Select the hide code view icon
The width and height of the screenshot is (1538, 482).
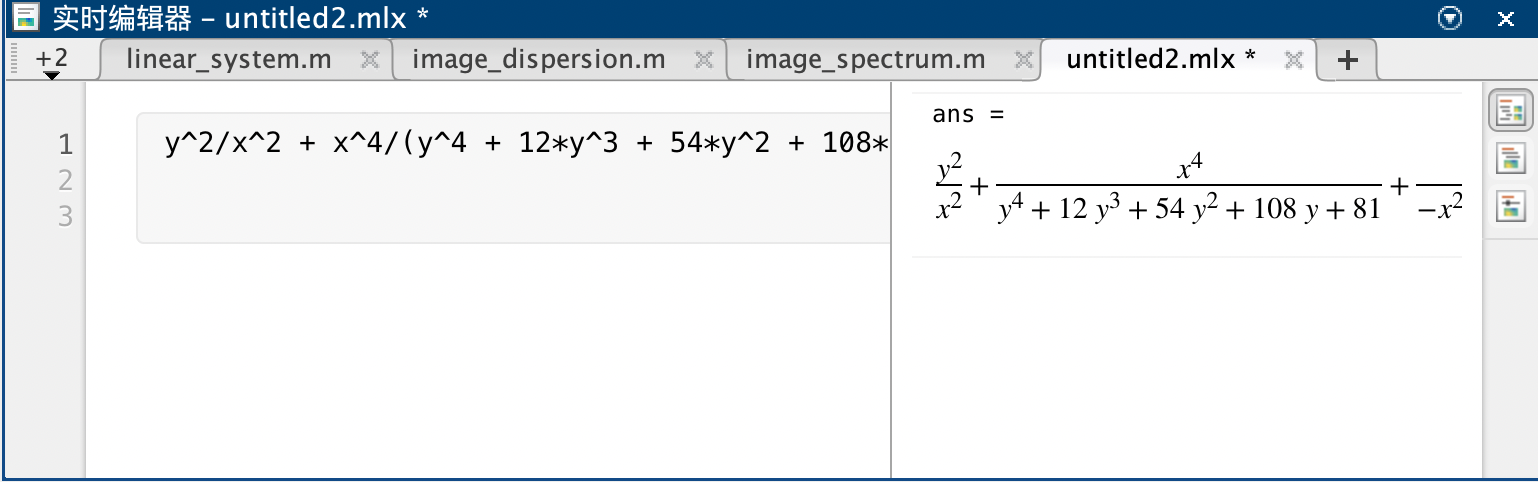(x=1511, y=206)
